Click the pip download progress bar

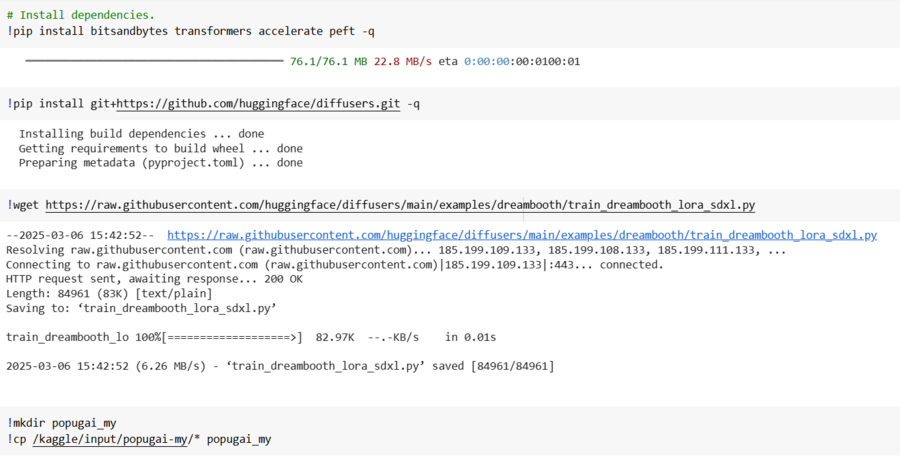click(154, 61)
